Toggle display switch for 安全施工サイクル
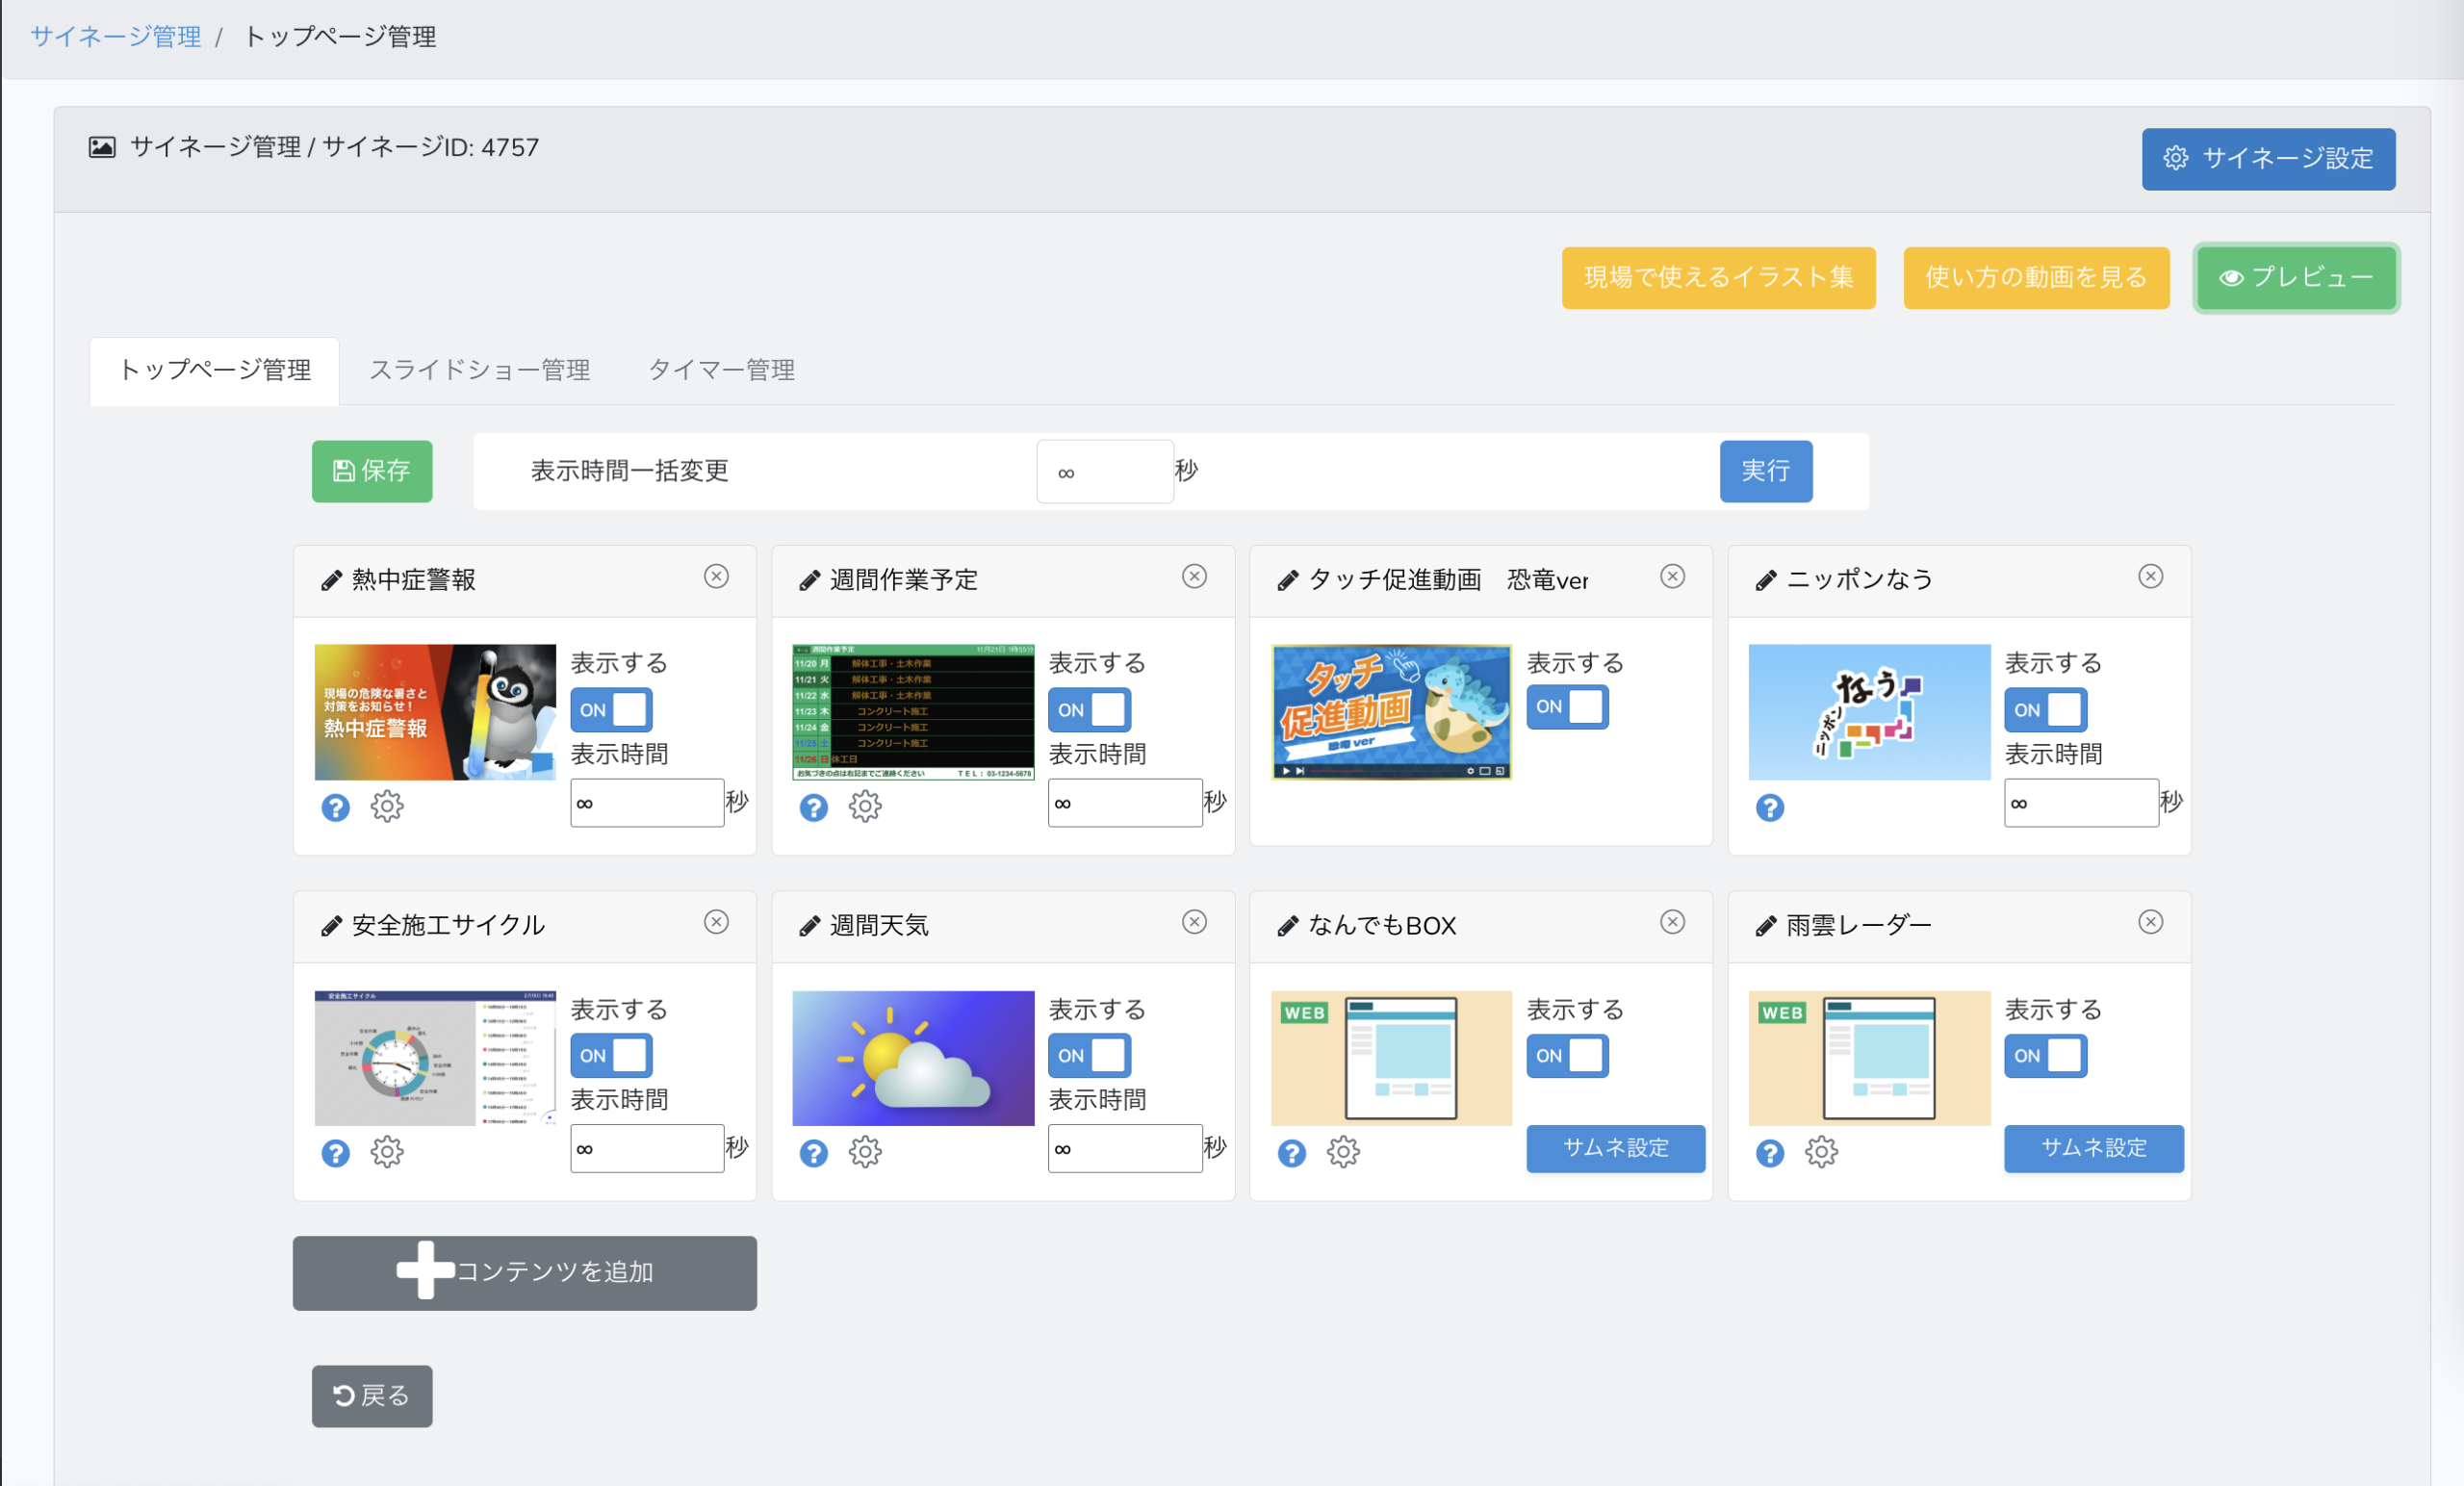Image resolution: width=2464 pixels, height=1486 pixels. [611, 1056]
